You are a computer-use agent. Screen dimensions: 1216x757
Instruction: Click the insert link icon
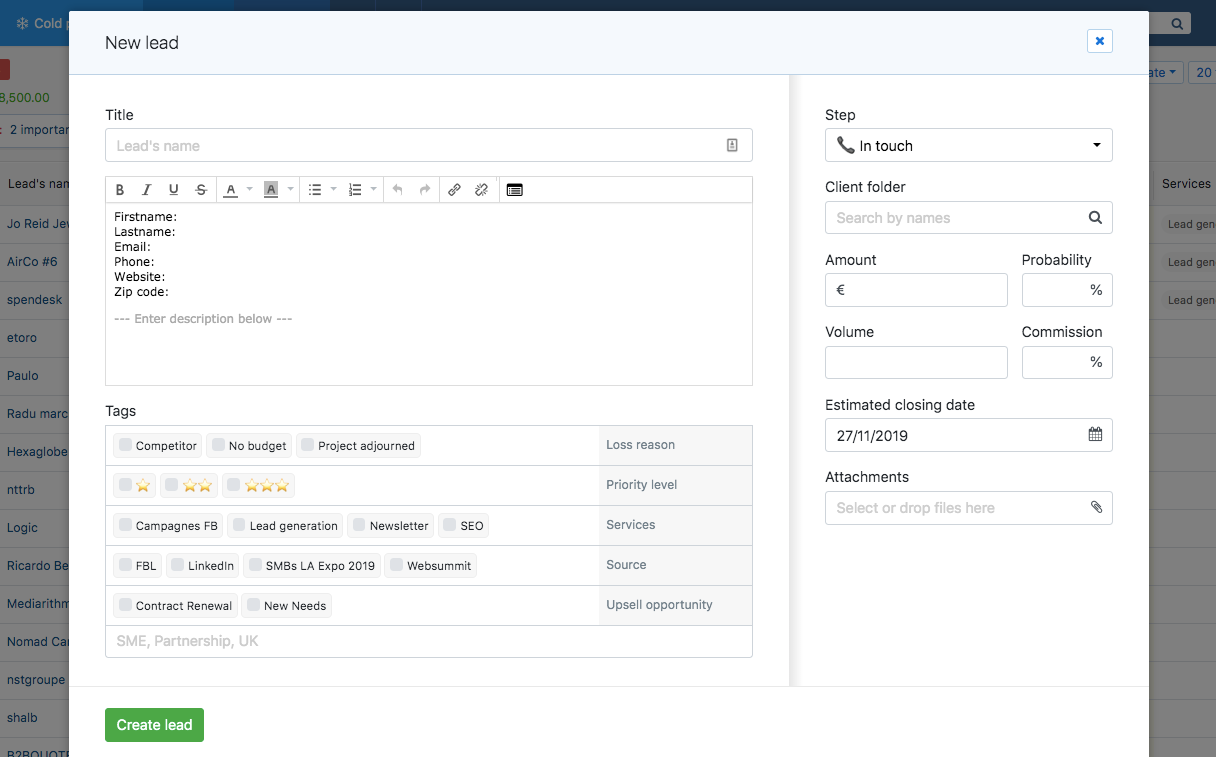coord(454,190)
